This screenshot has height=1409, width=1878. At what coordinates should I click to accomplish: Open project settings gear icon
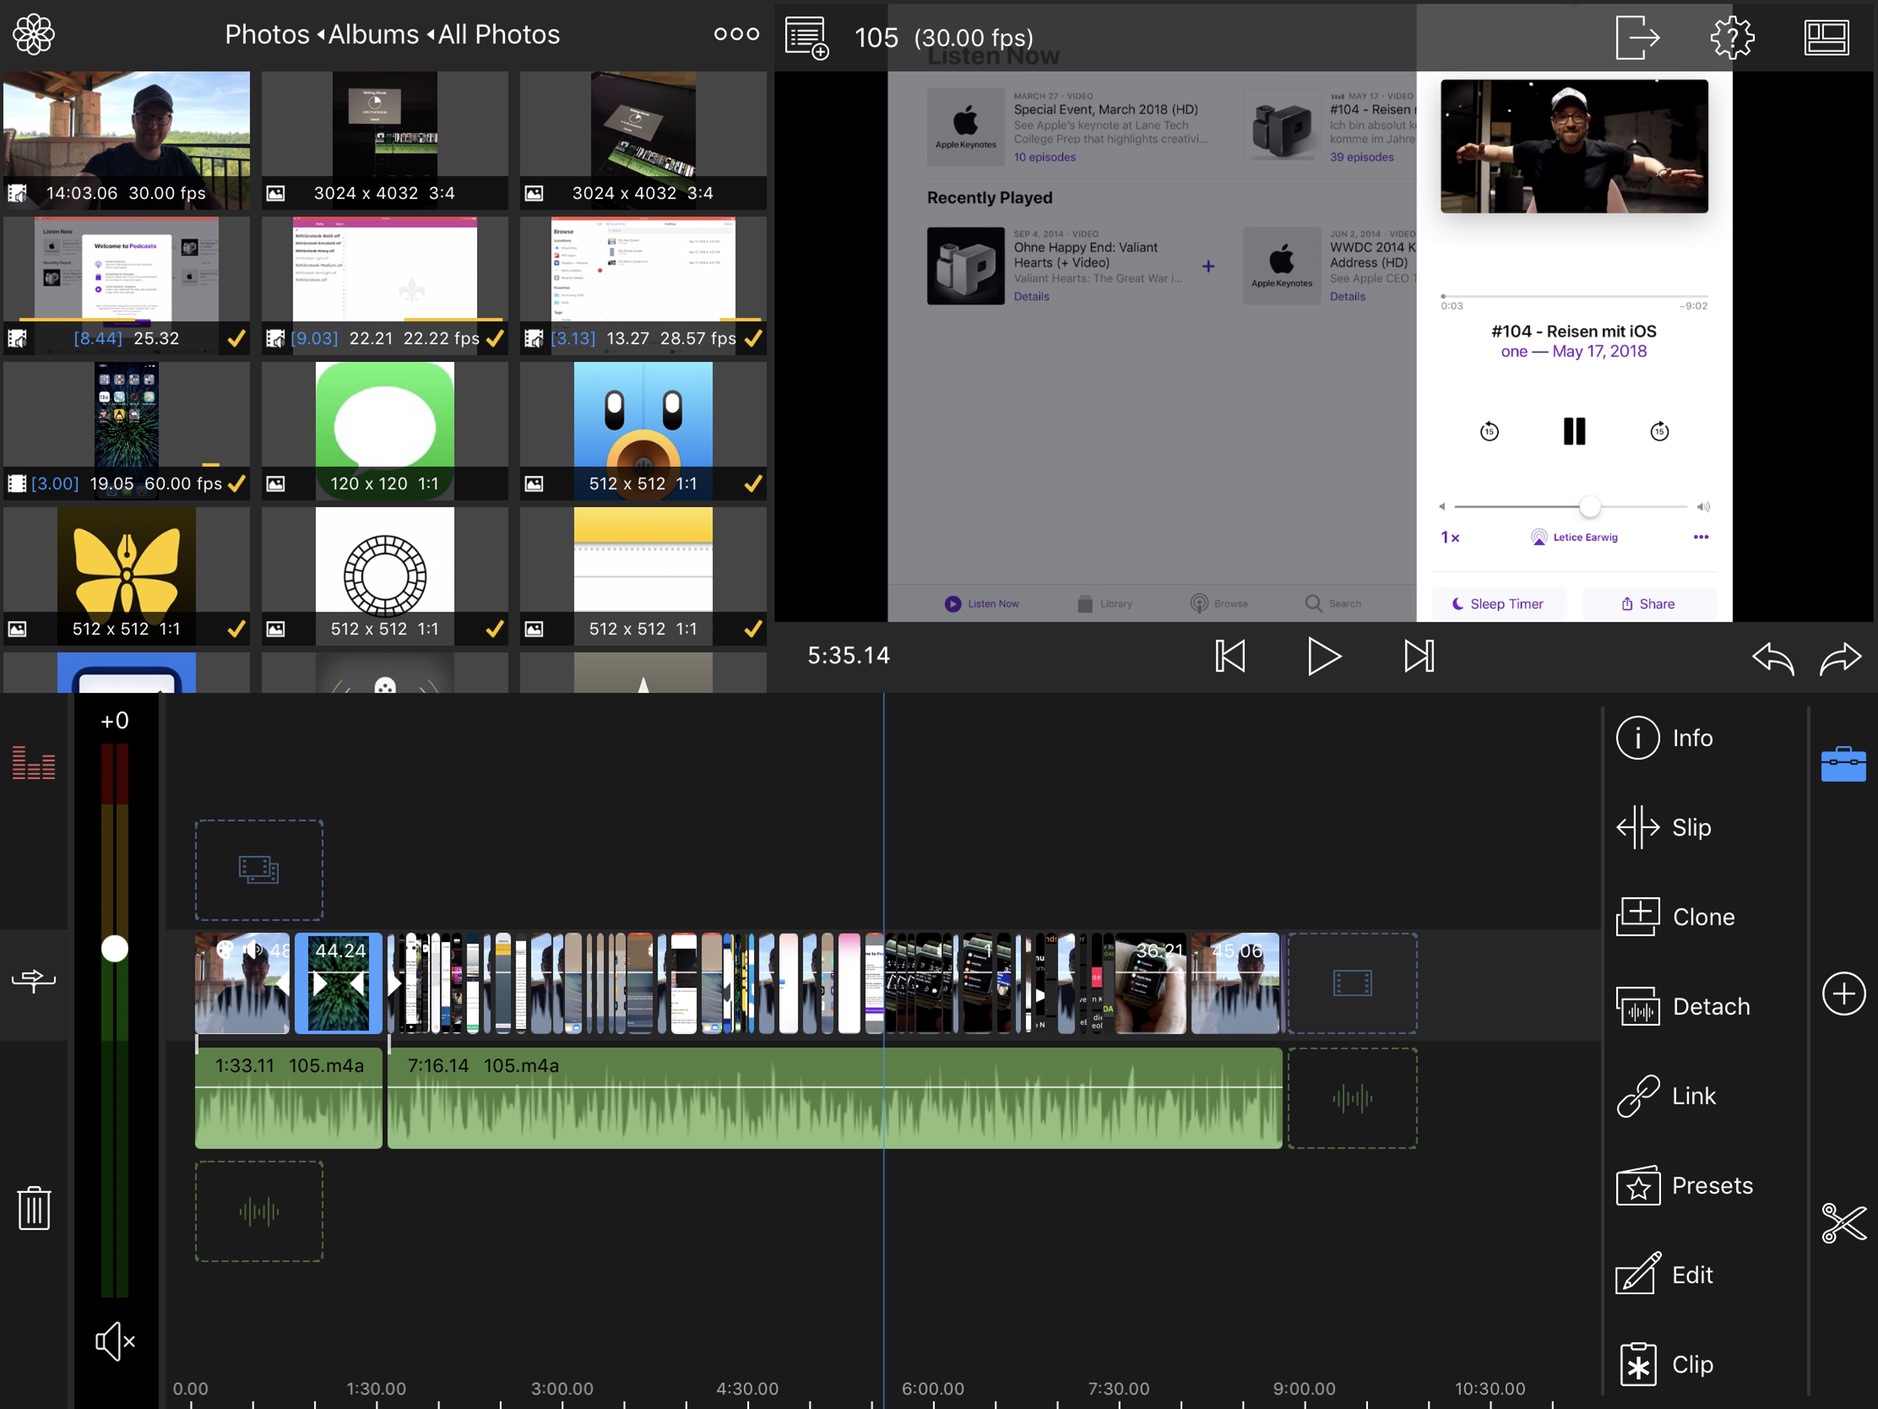(1732, 37)
